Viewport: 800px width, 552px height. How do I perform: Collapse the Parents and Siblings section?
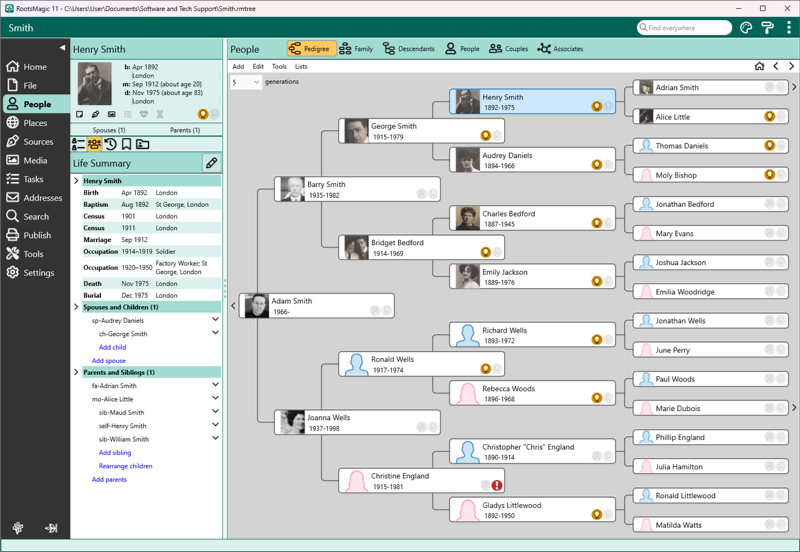[x=77, y=372]
